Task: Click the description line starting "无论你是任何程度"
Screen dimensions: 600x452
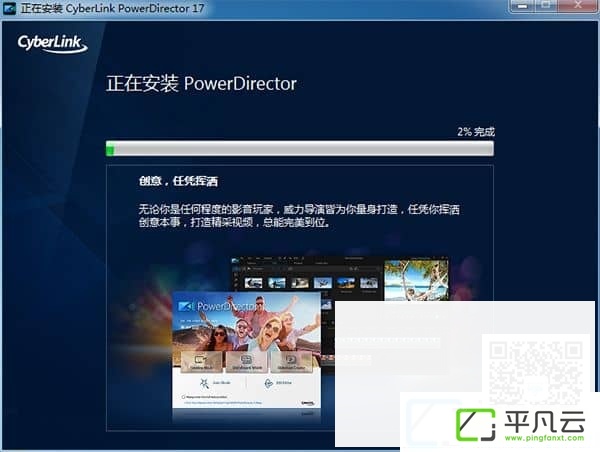Action: (x=299, y=209)
